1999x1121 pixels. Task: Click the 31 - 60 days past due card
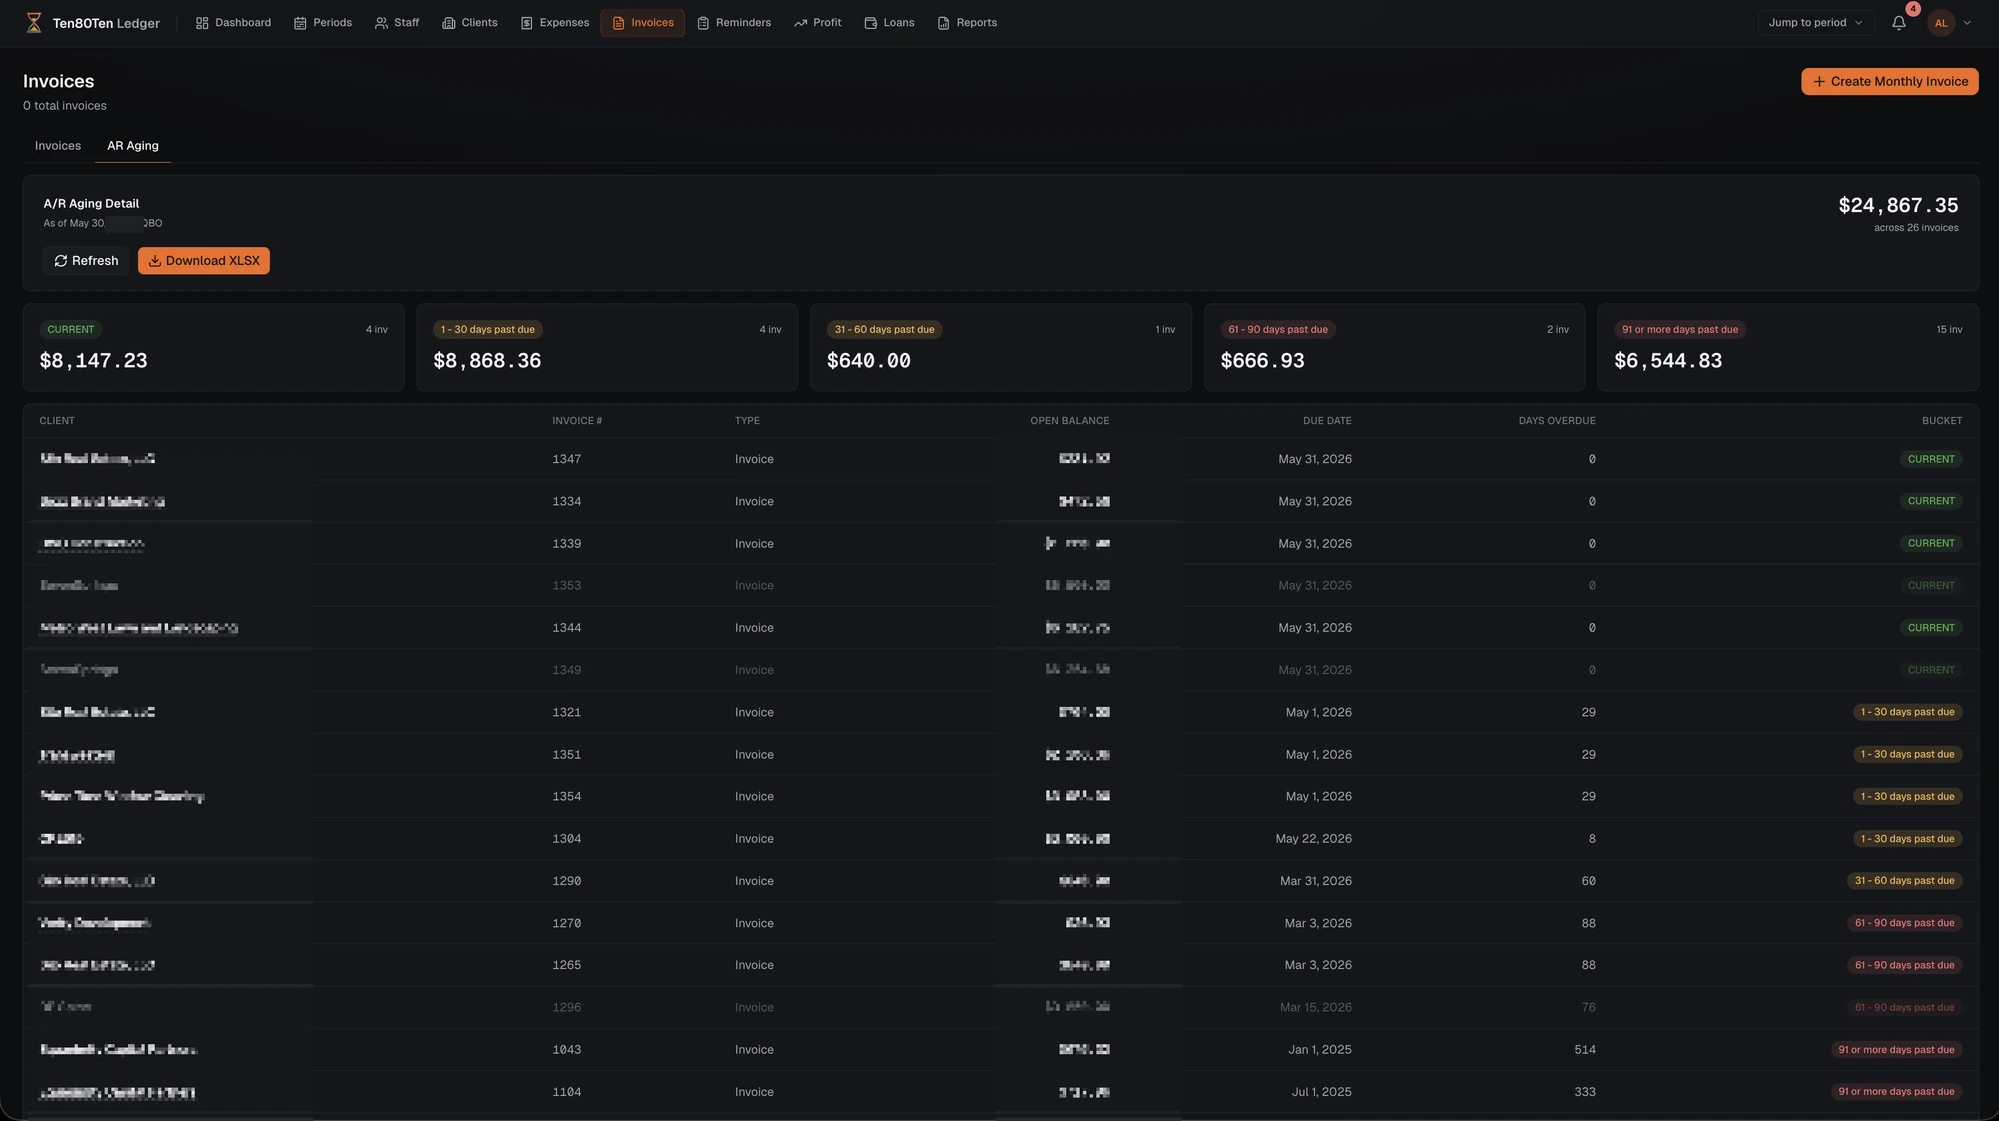pyautogui.click(x=1000, y=347)
